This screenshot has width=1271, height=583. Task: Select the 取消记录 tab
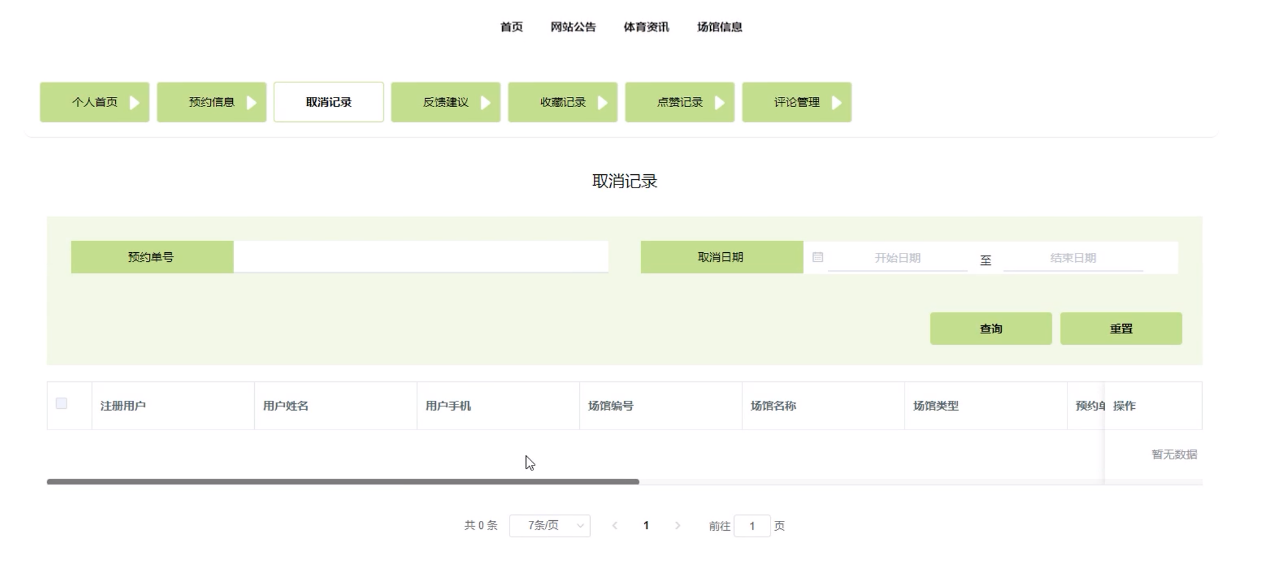tap(329, 102)
